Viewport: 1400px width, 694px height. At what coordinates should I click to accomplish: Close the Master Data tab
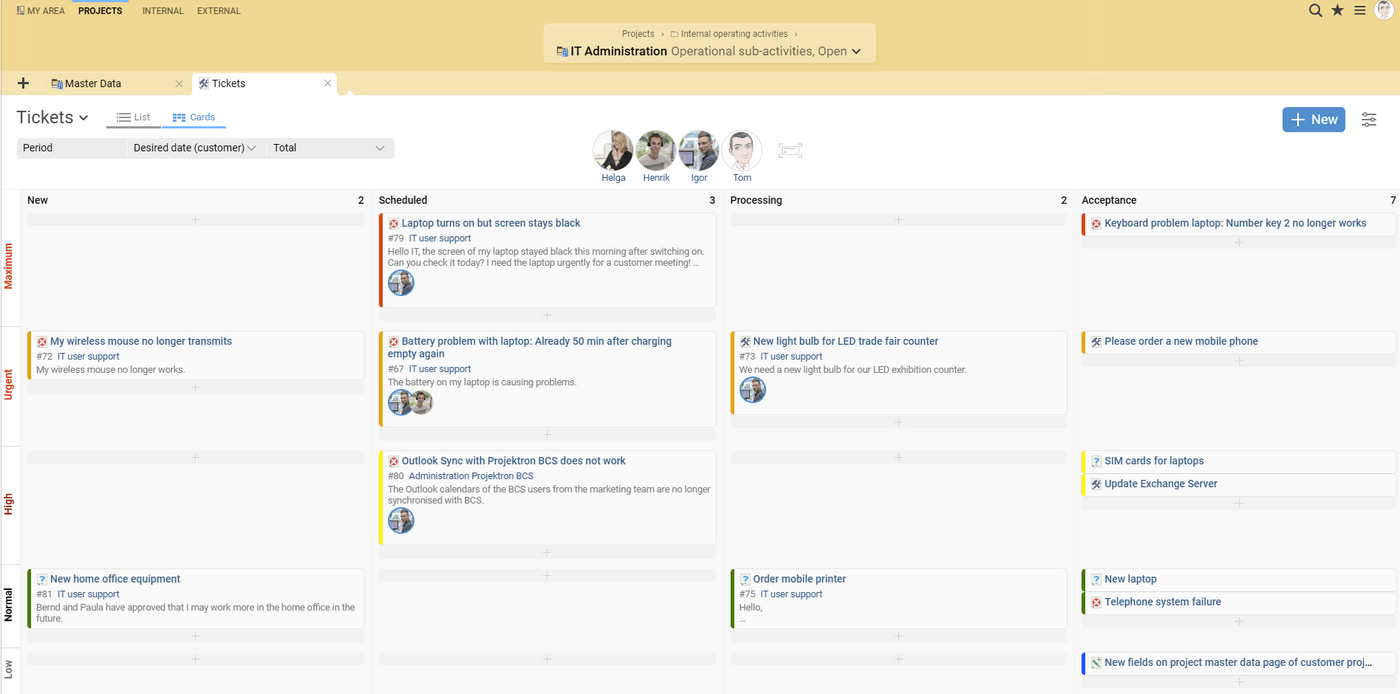pyautogui.click(x=179, y=84)
